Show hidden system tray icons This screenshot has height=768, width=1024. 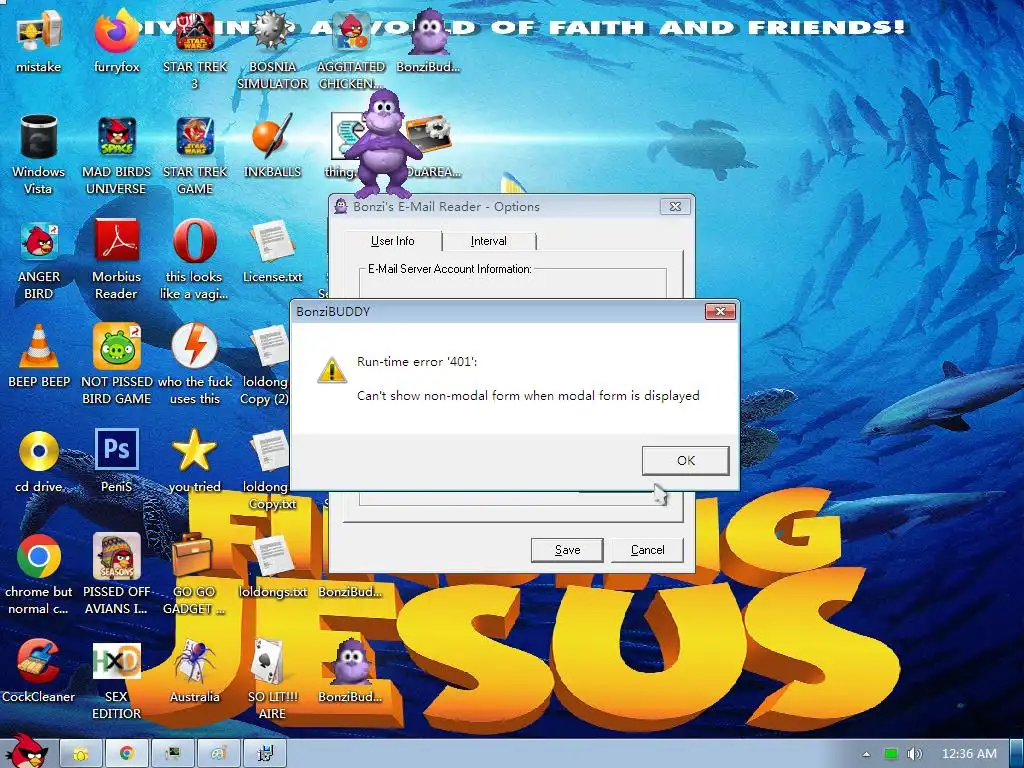tap(866, 754)
